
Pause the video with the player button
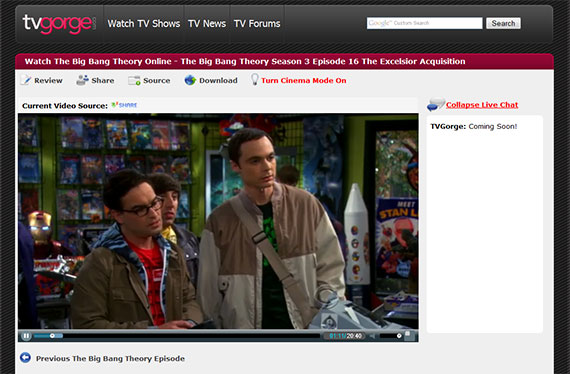tap(26, 336)
